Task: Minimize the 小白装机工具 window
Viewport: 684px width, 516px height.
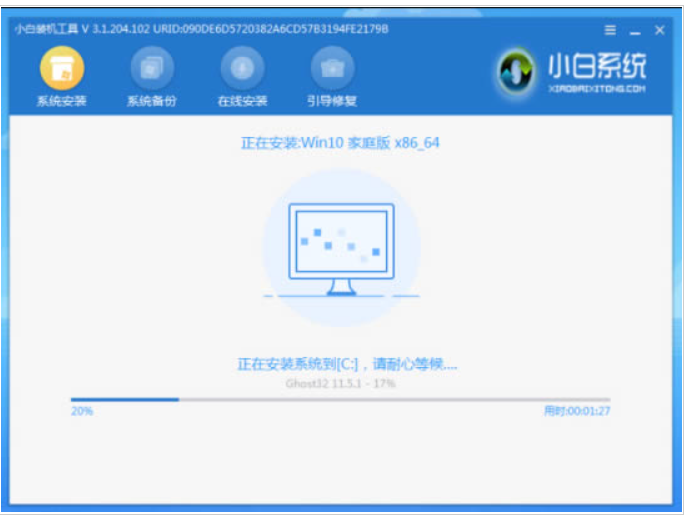Action: (x=635, y=31)
